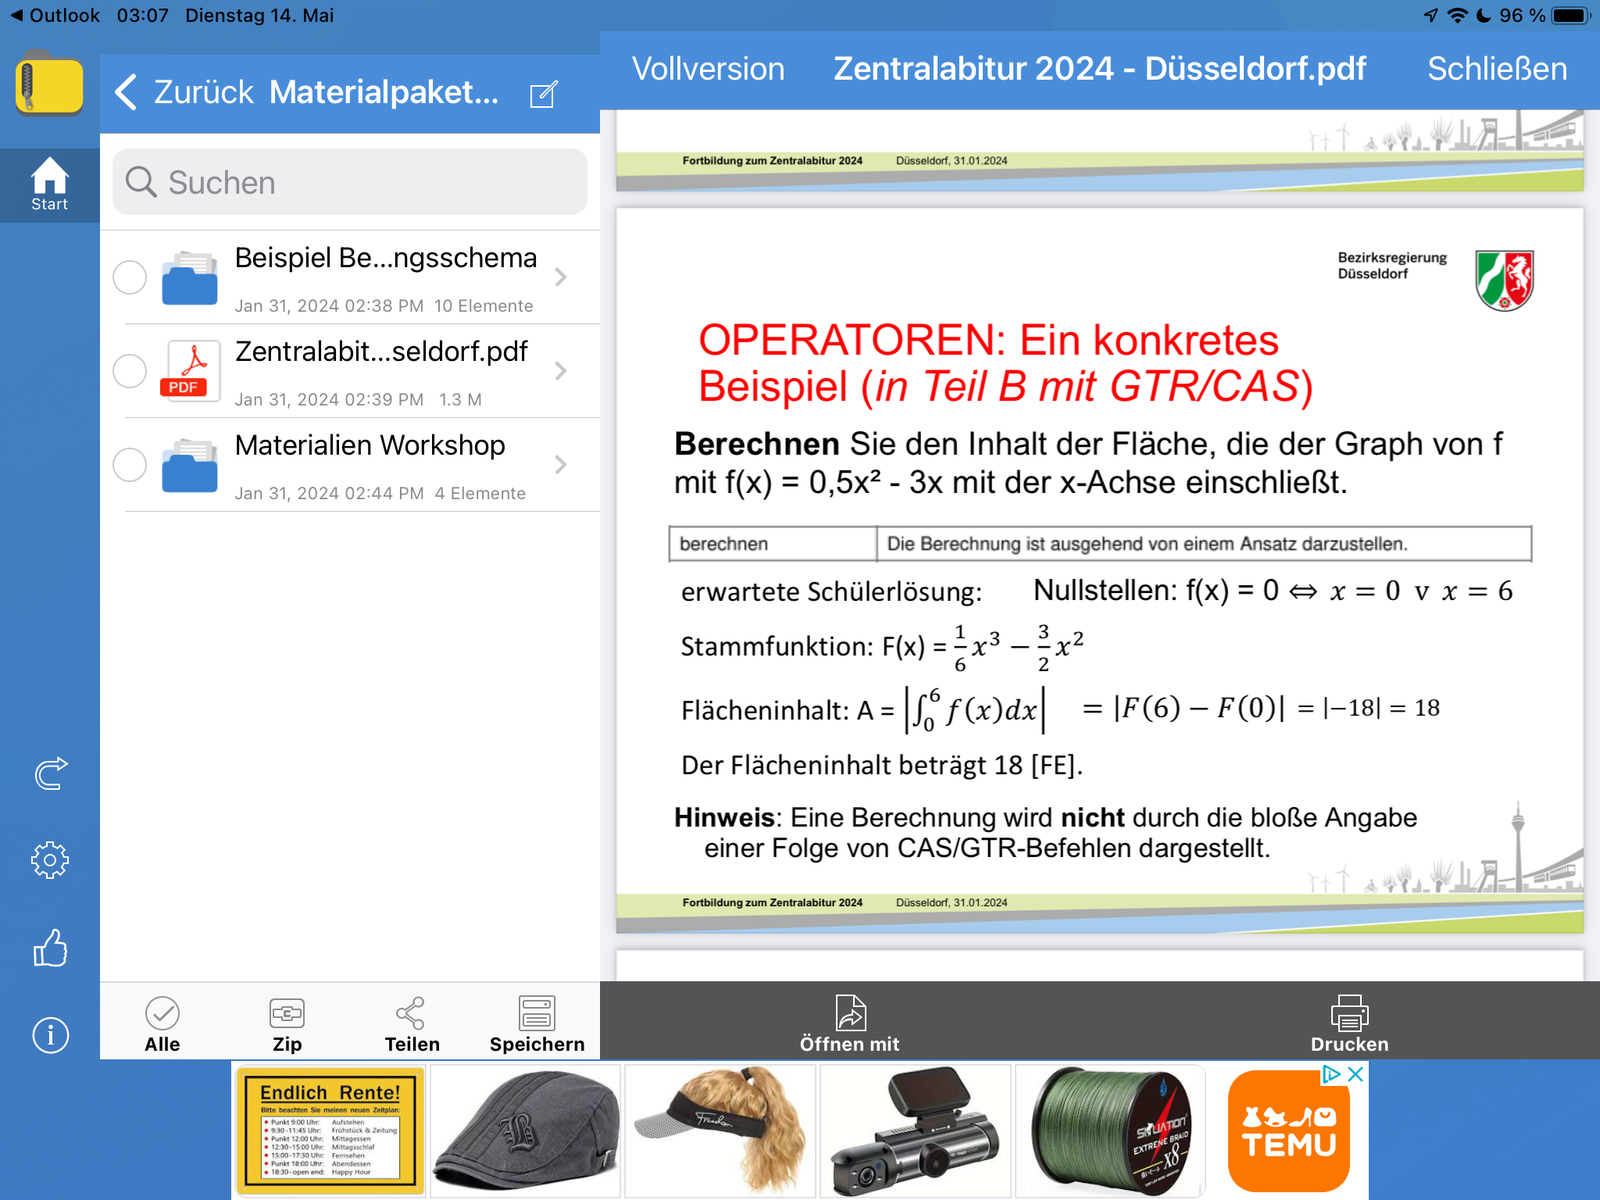
Task: Open the settings gear in sidebar
Action: 50,860
